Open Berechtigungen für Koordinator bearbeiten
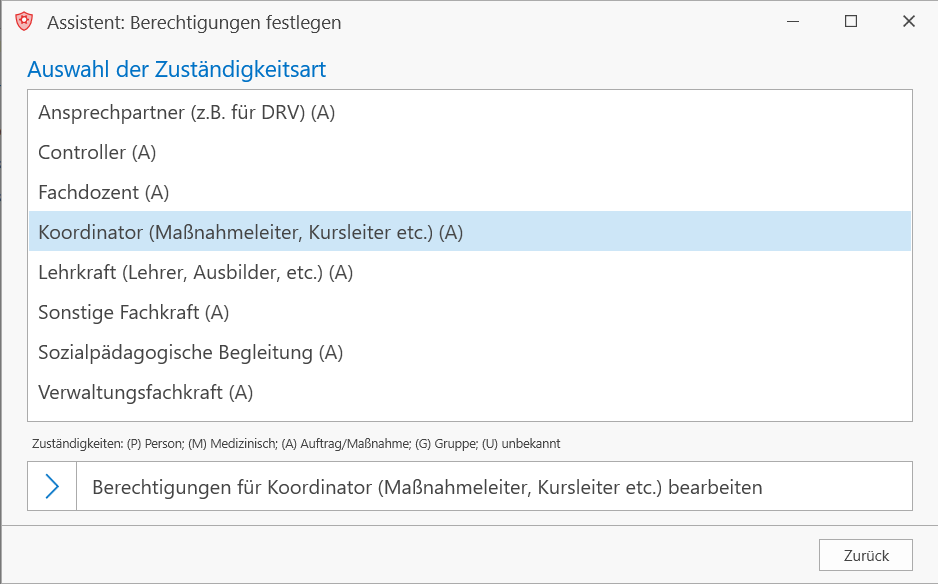 point(470,486)
